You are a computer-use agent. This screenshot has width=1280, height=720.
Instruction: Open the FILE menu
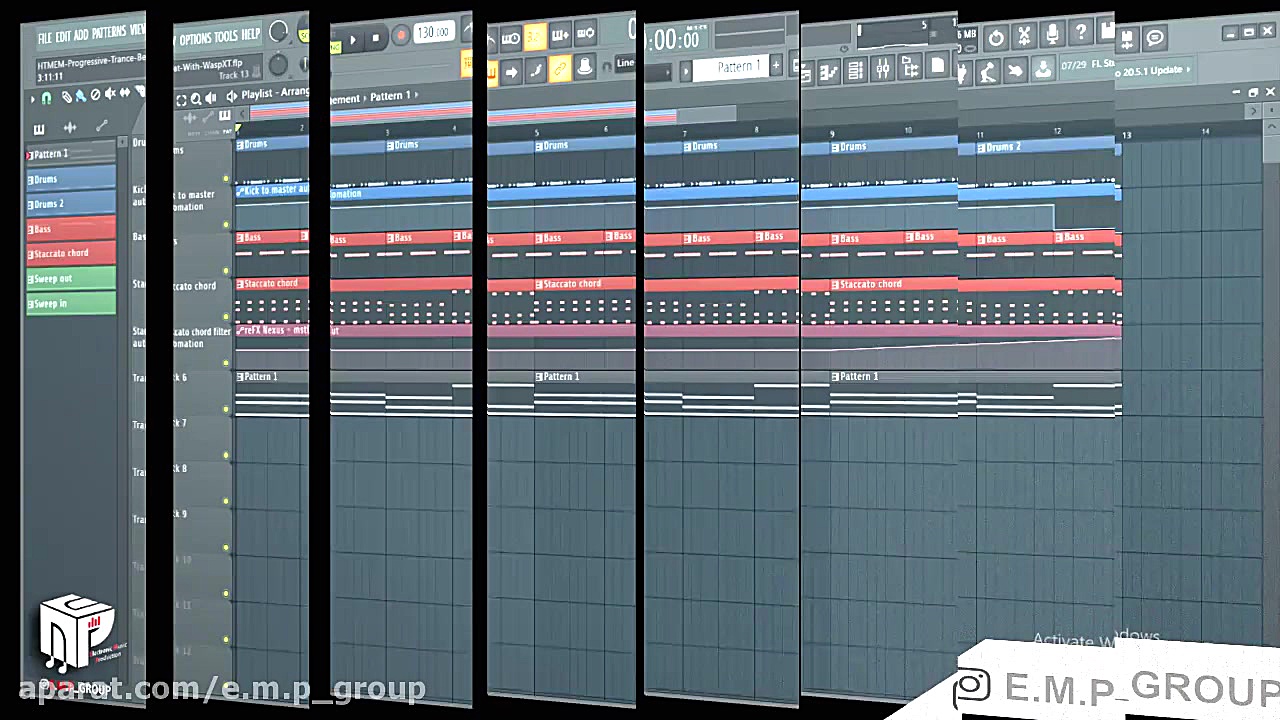(45, 38)
